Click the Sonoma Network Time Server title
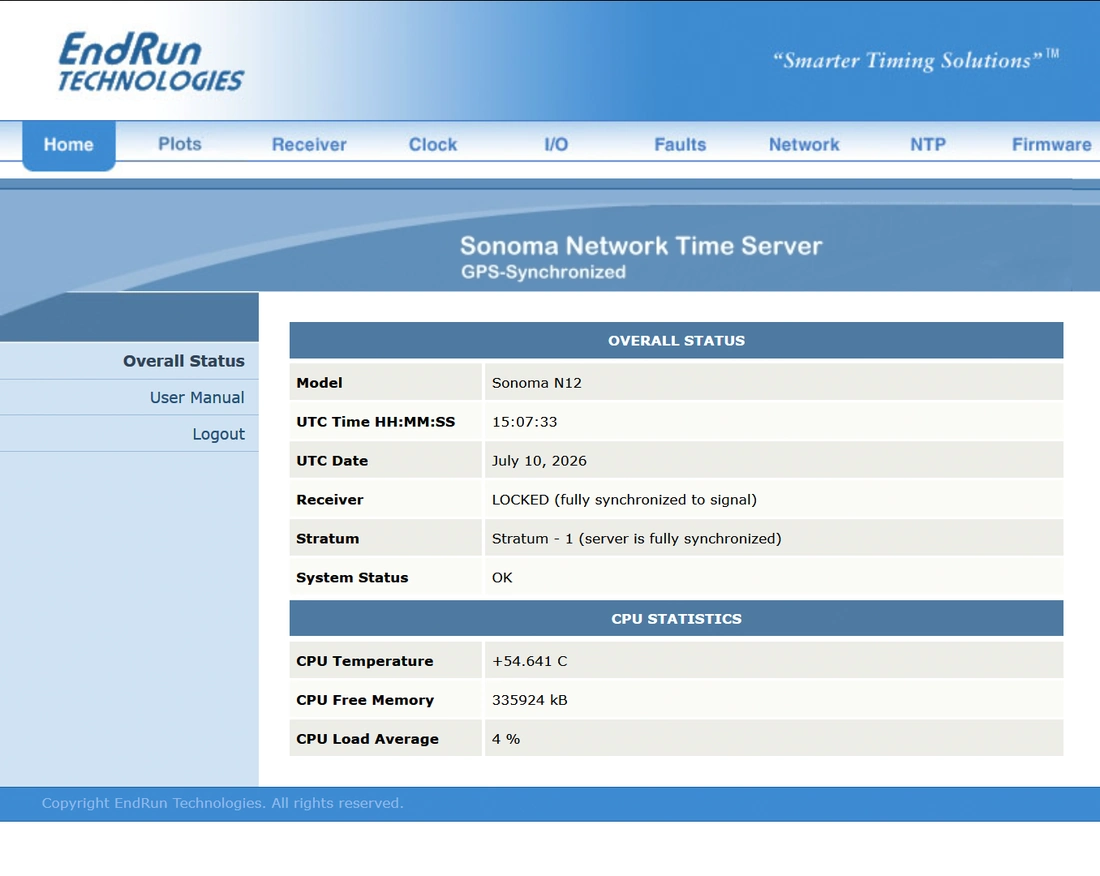 (640, 246)
